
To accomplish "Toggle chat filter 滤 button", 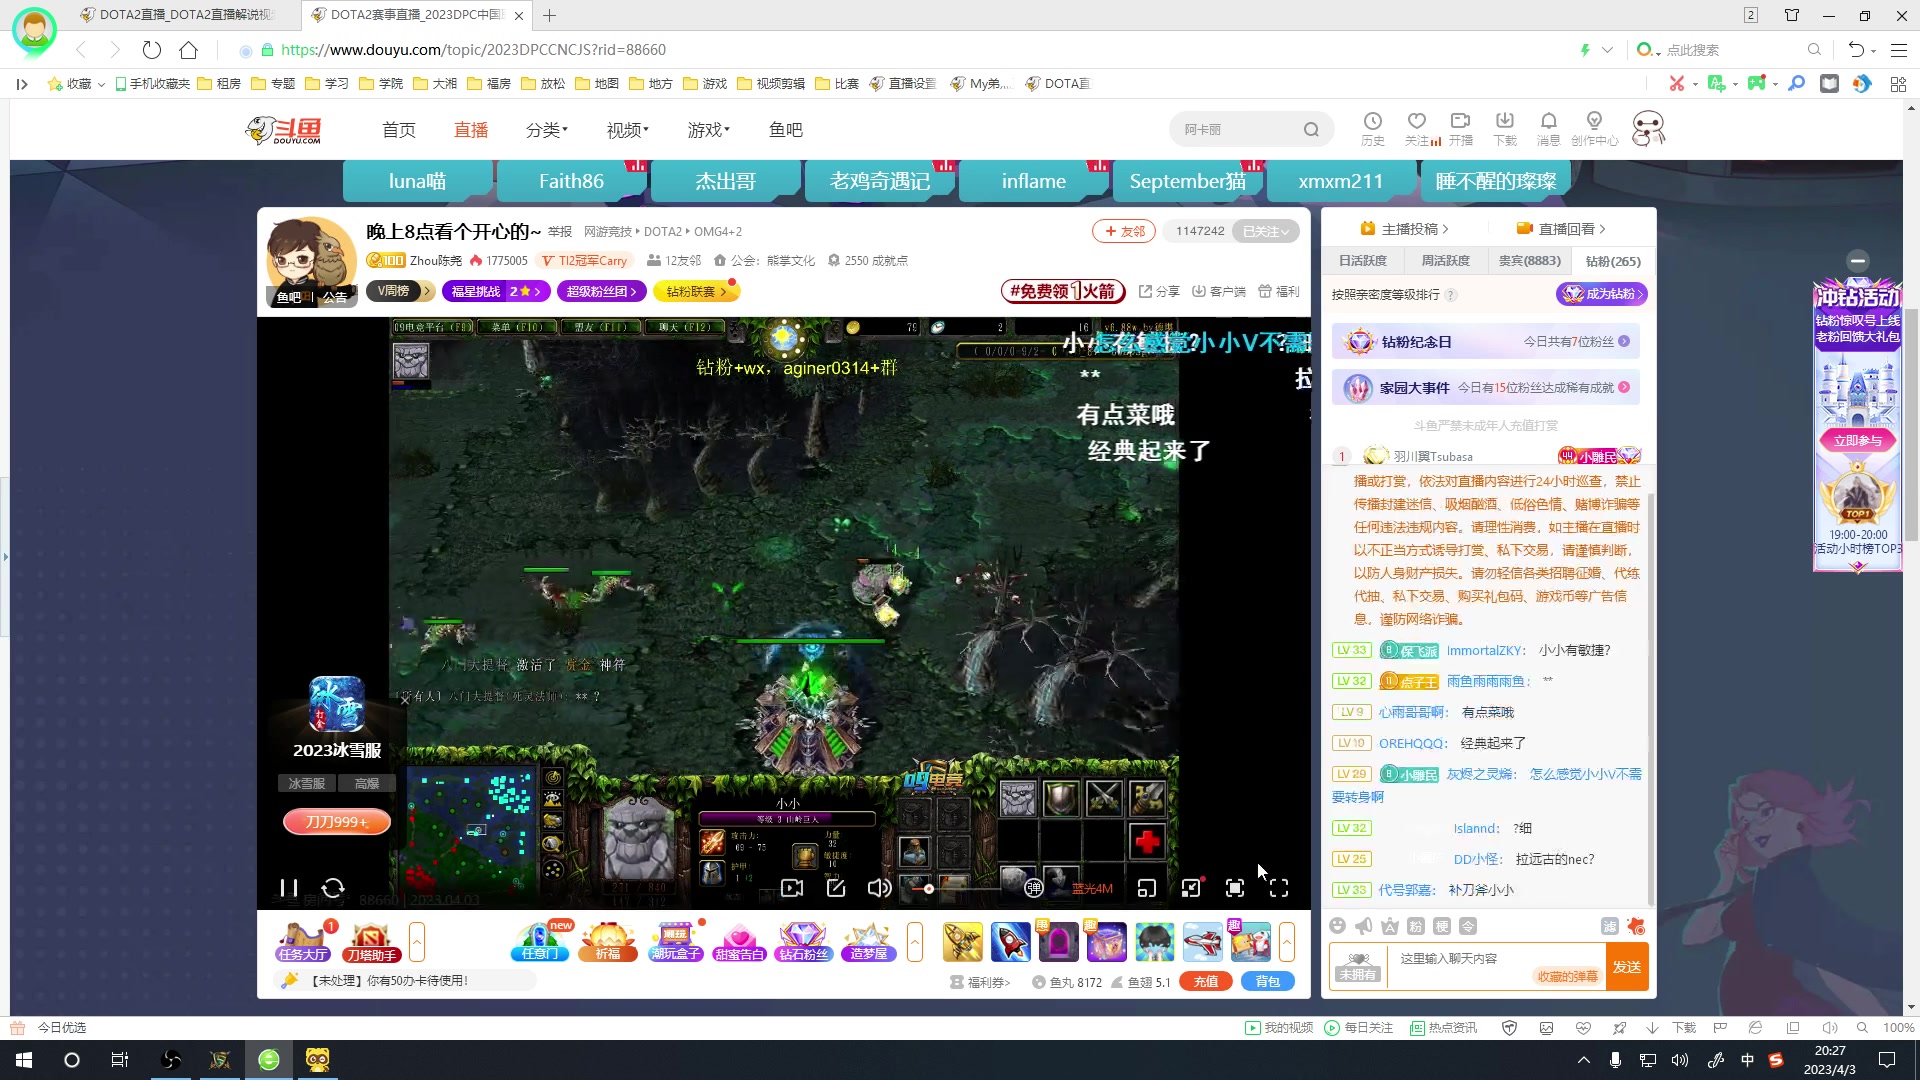I will [x=1610, y=926].
